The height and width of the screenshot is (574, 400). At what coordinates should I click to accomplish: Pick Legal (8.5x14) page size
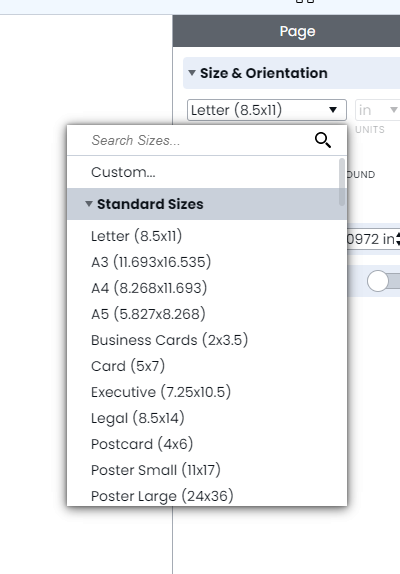[x=138, y=418]
